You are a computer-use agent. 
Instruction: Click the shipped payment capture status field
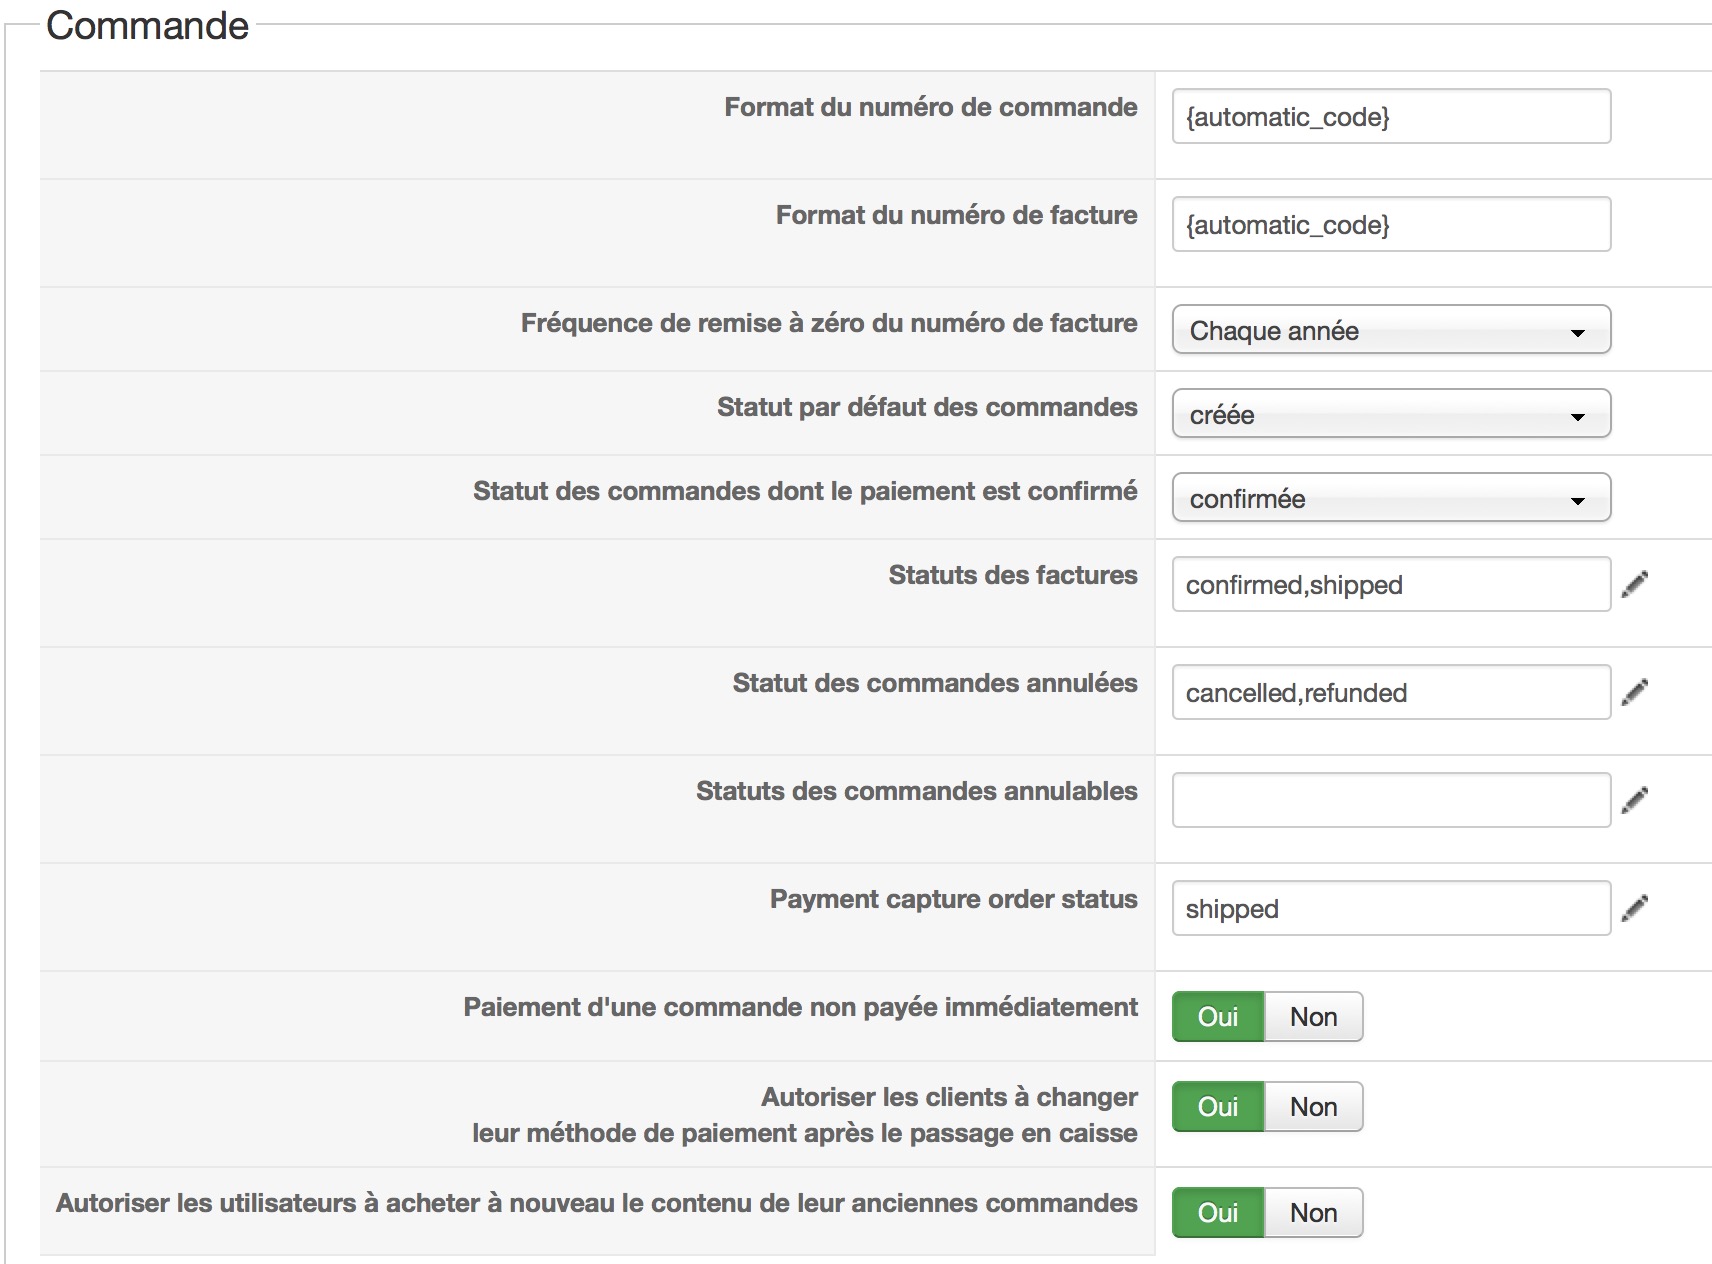point(1391,908)
